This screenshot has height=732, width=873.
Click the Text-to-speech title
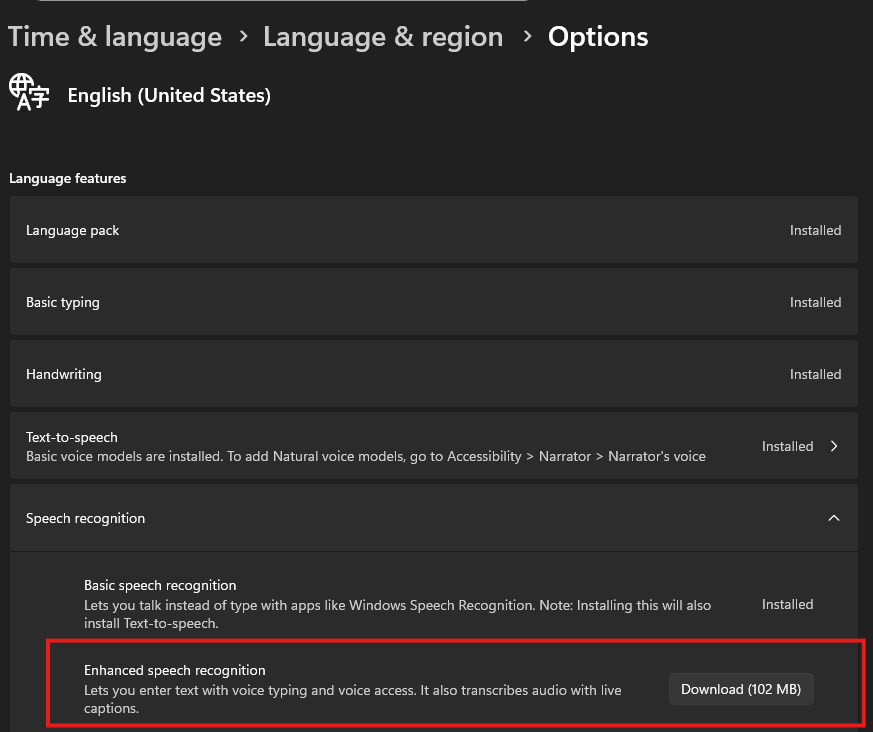[72, 437]
